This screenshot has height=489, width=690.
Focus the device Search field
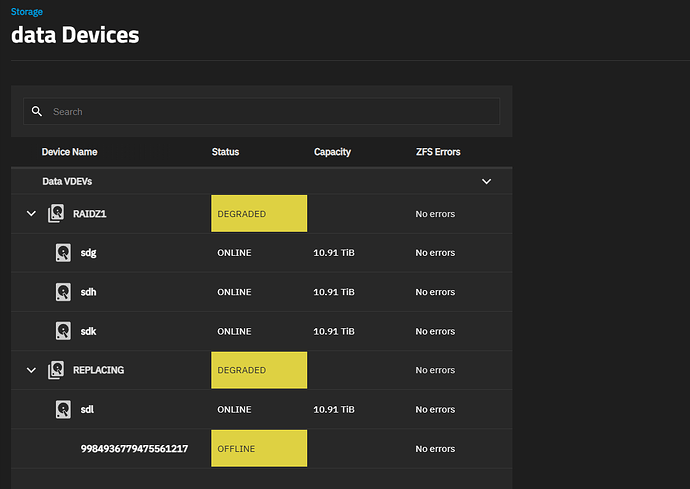click(270, 111)
